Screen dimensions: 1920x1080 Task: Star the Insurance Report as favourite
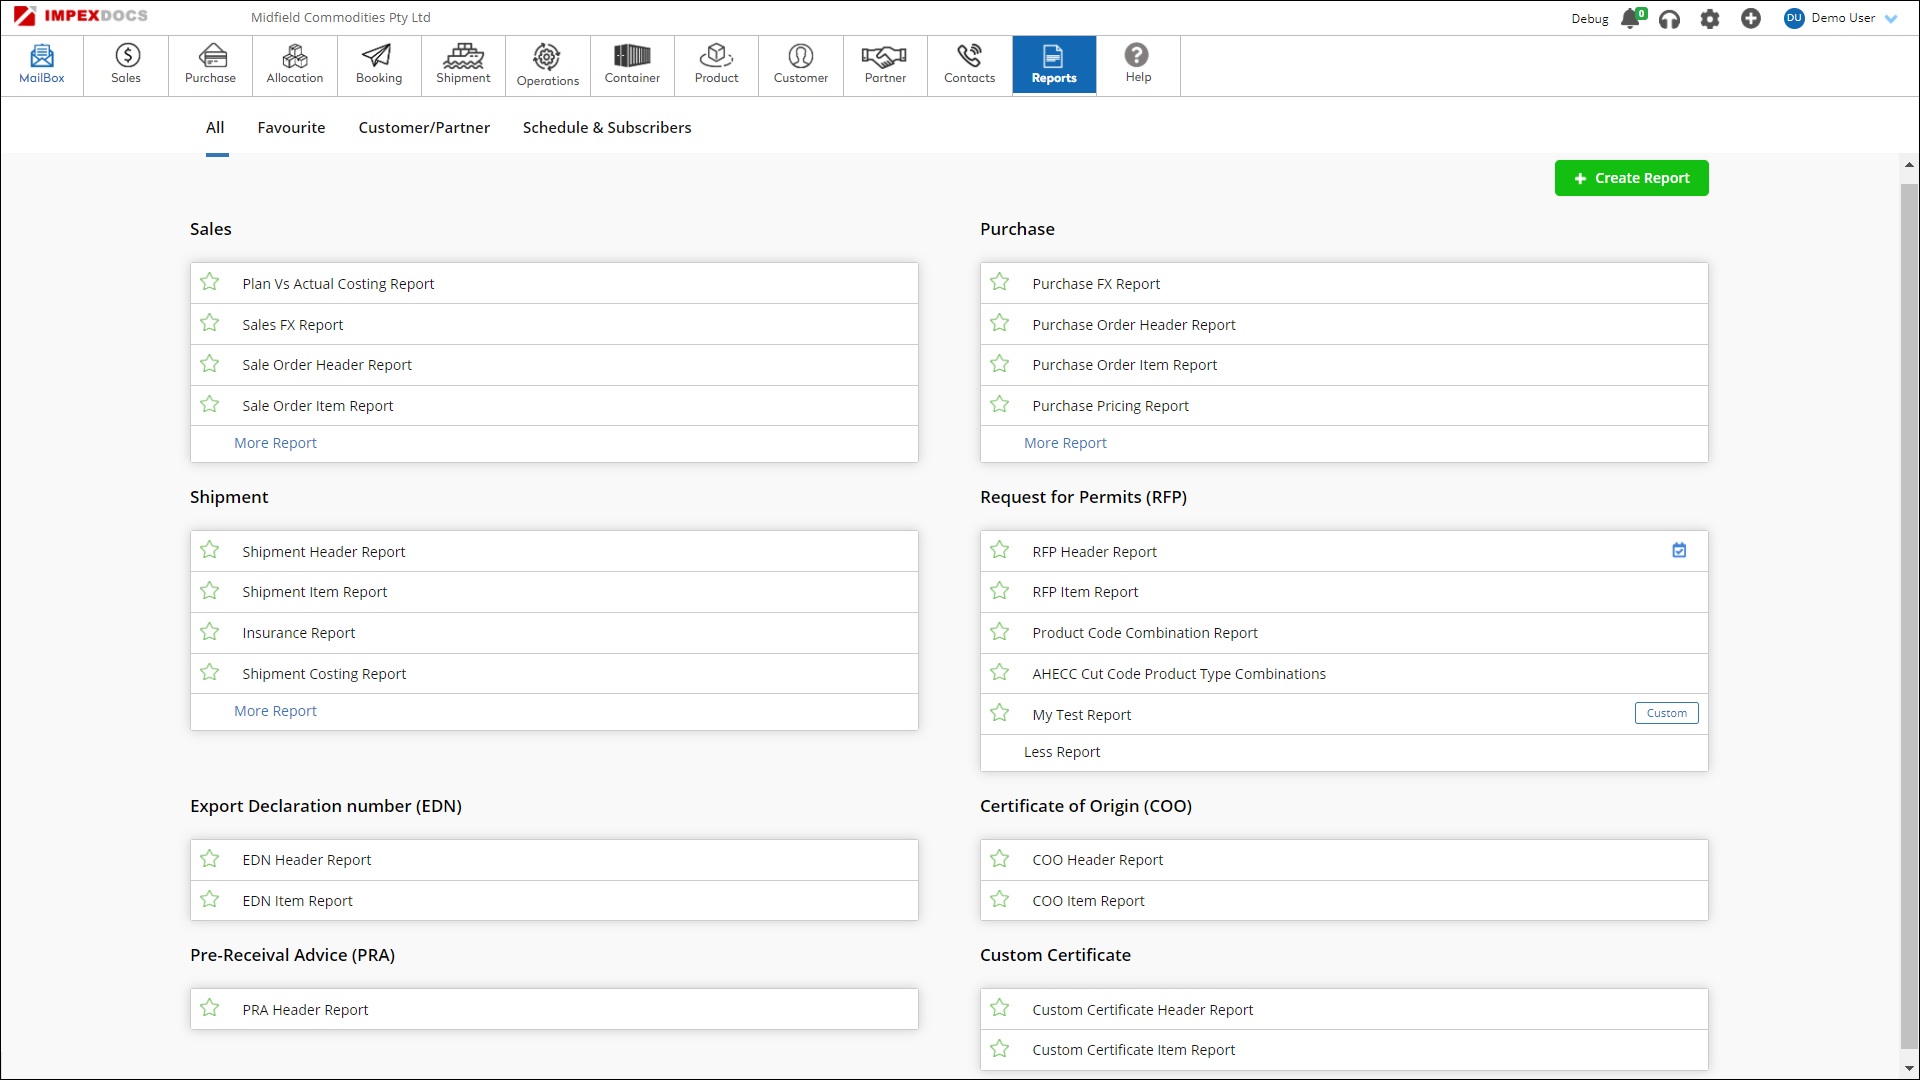tap(210, 632)
